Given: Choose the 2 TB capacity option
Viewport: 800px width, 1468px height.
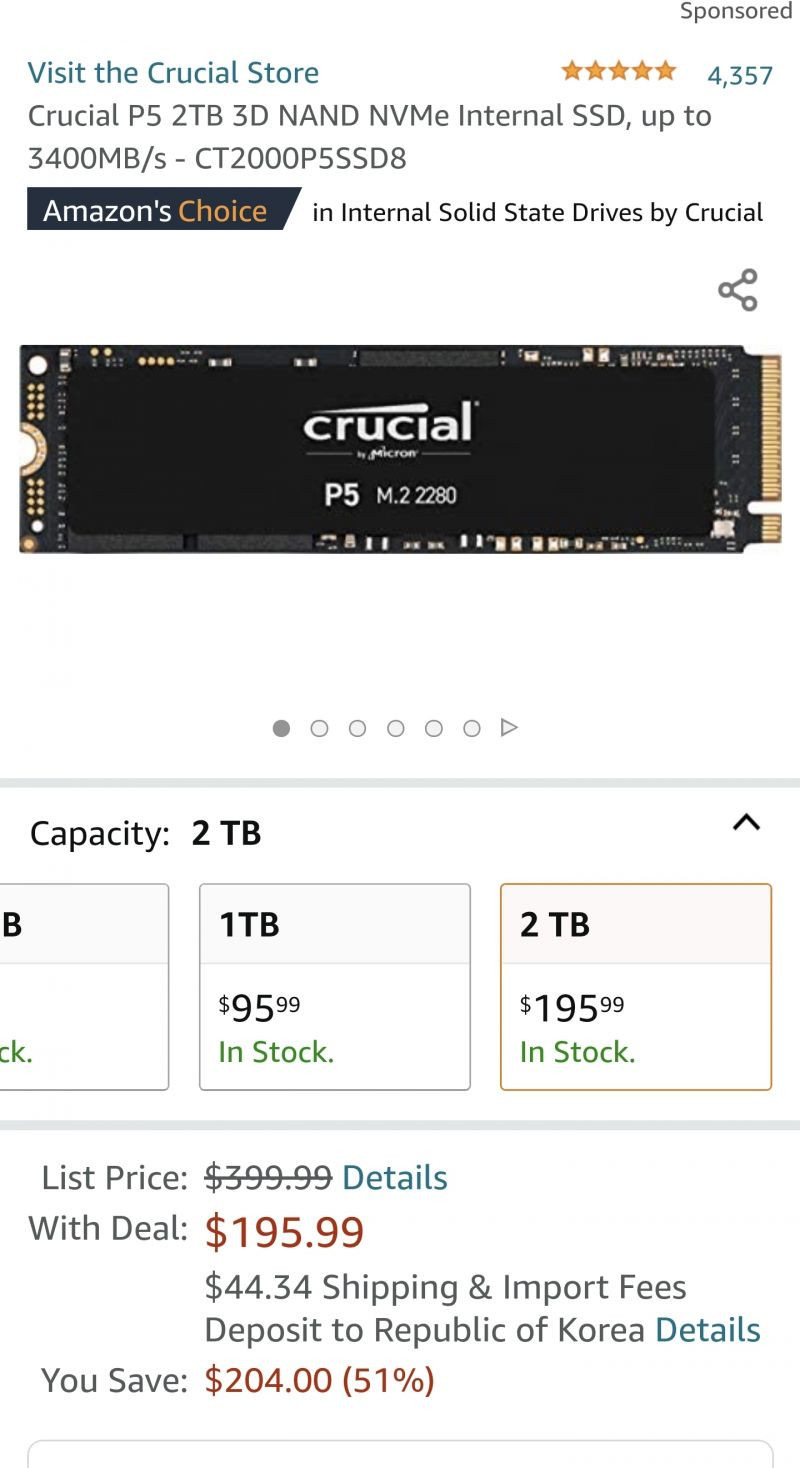Looking at the screenshot, I should (x=636, y=987).
